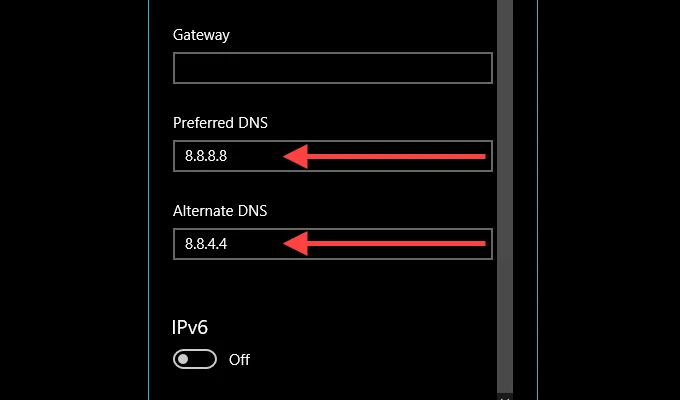Click the dialog's left teal border line
The width and height of the screenshot is (680, 400).
click(148, 200)
